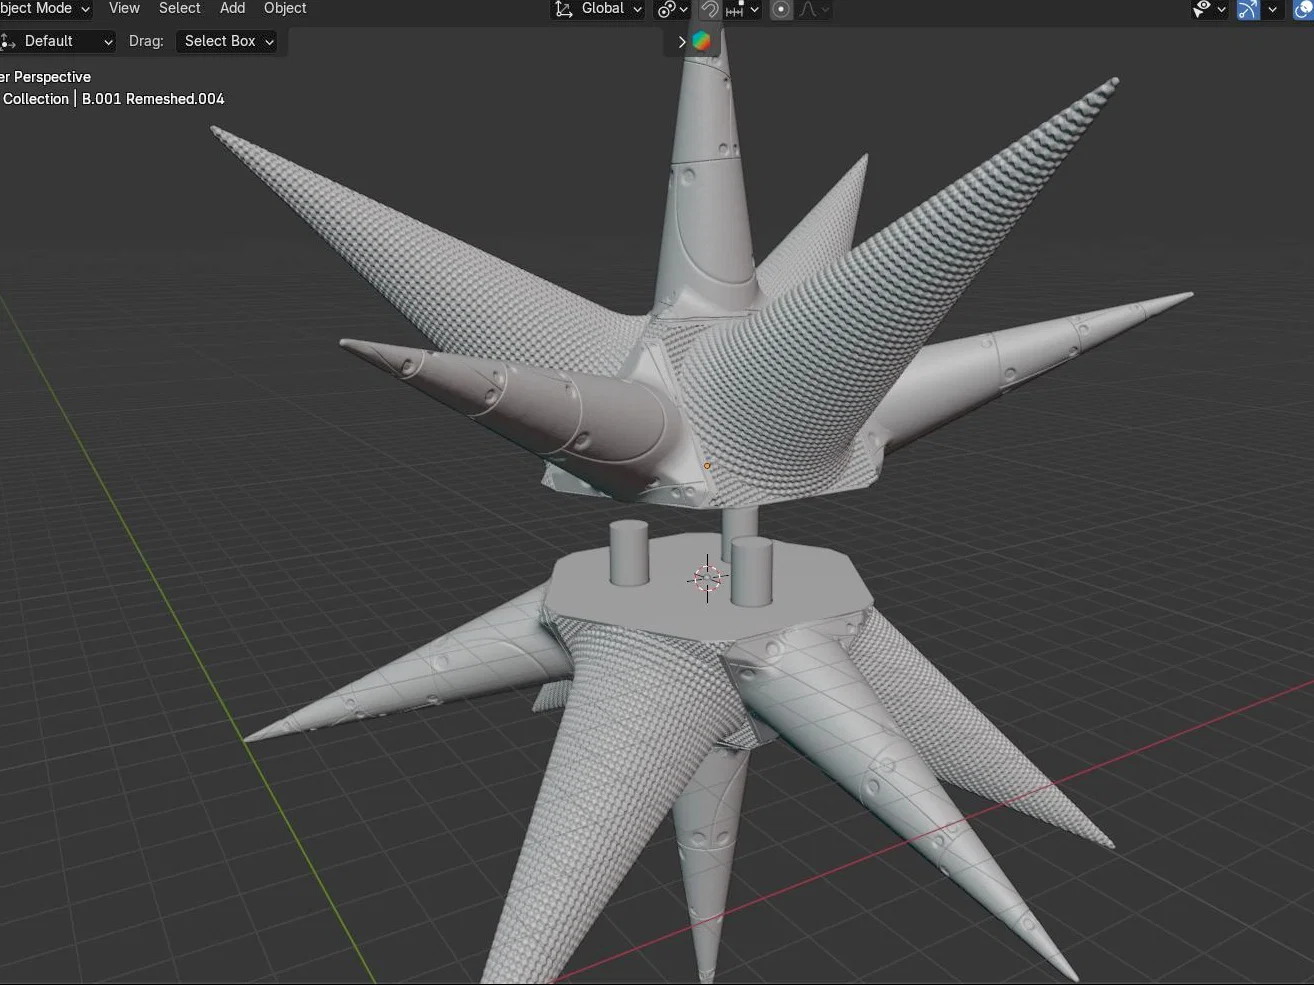Open the Object Mode interaction dropdown

click(x=45, y=9)
